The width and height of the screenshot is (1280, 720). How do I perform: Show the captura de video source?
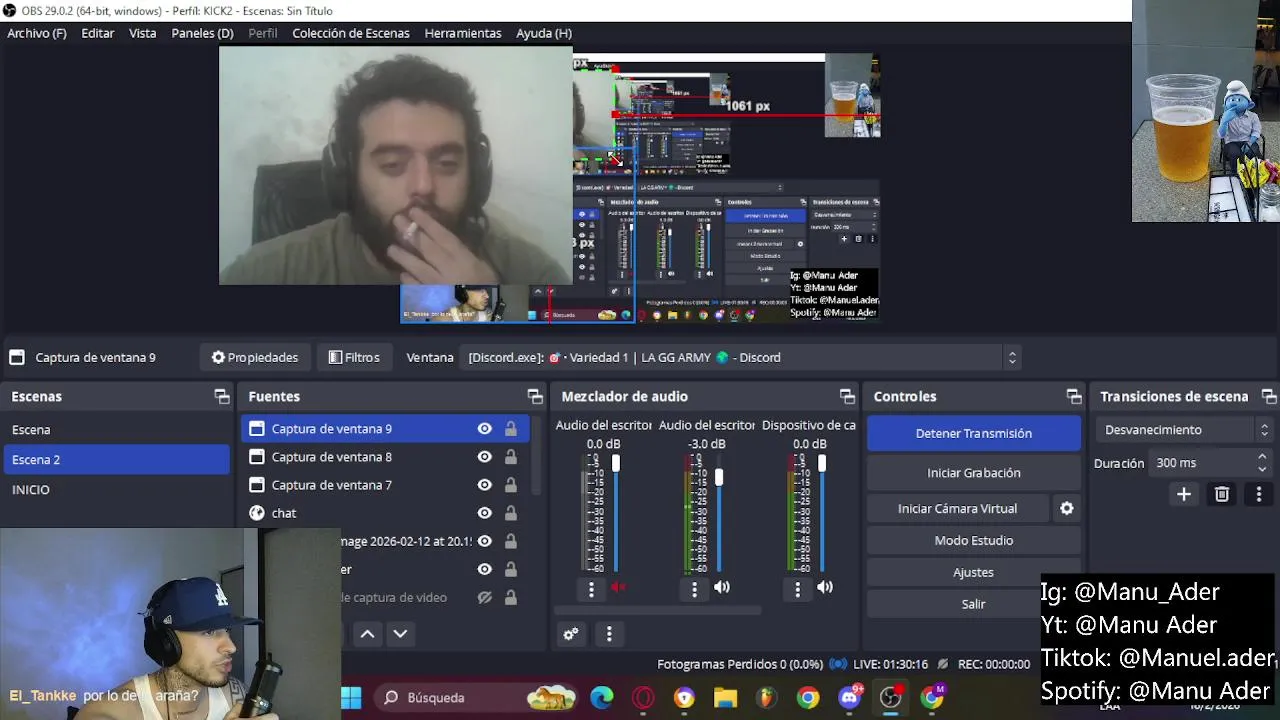[x=485, y=597]
